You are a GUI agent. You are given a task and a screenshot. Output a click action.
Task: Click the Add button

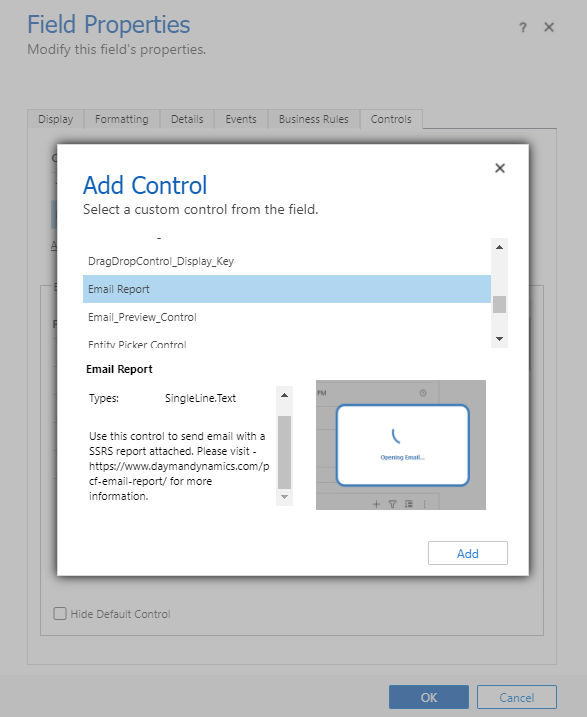click(x=468, y=553)
